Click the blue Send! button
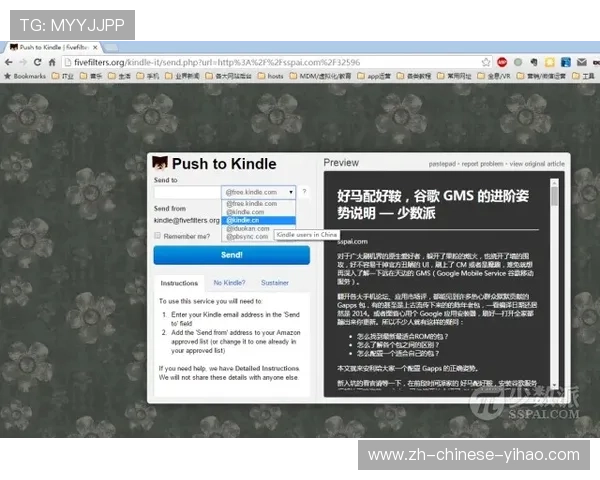Screen dimensions: 600x480 click(232, 255)
